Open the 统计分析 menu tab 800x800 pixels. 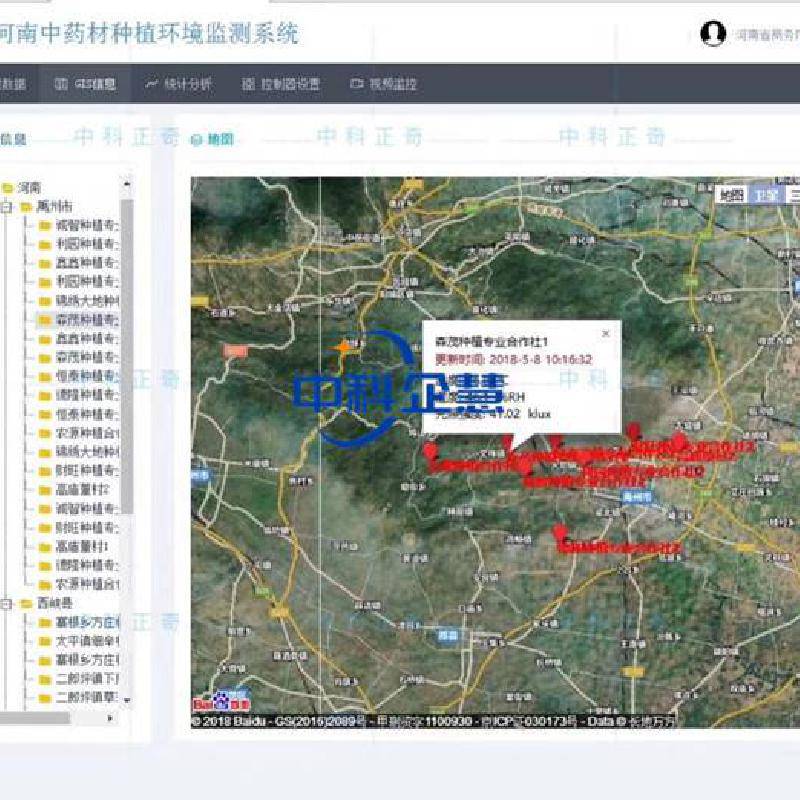(179, 84)
